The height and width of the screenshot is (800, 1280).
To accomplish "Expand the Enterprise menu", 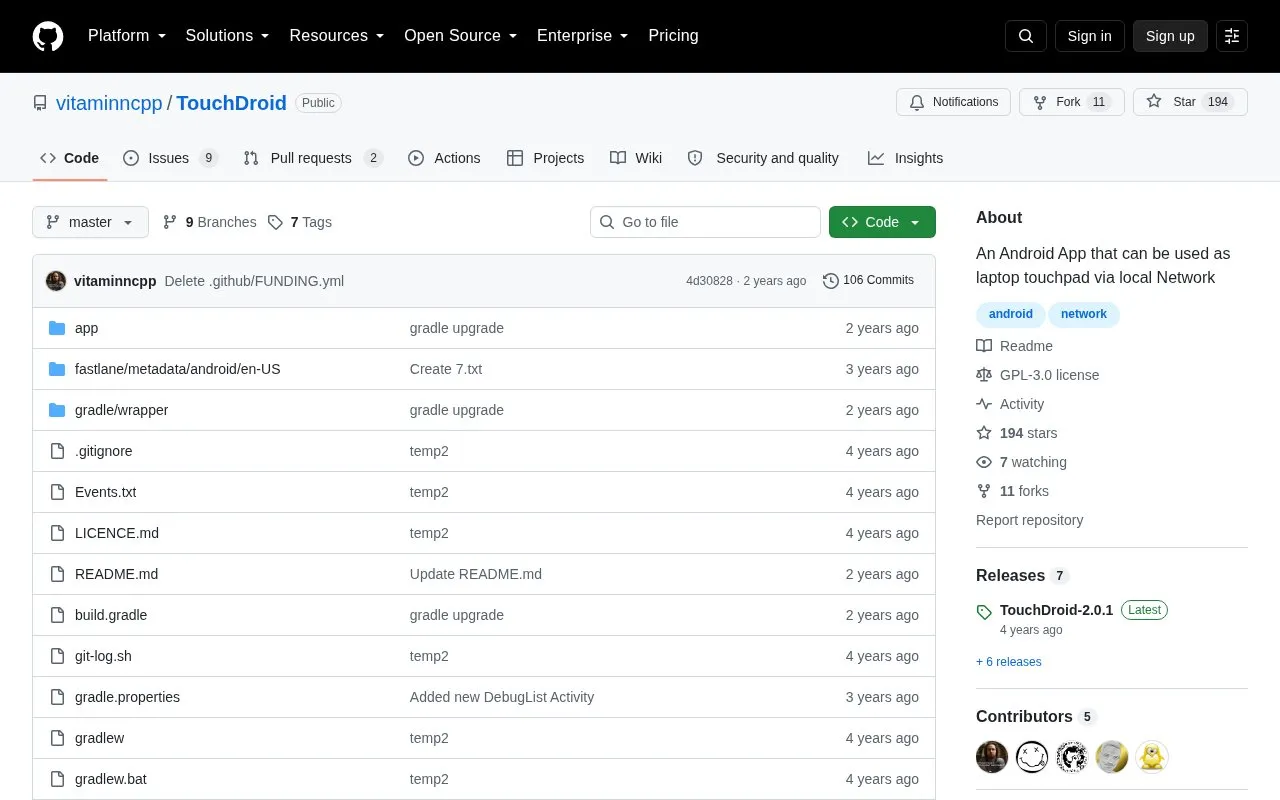I will [x=583, y=36].
